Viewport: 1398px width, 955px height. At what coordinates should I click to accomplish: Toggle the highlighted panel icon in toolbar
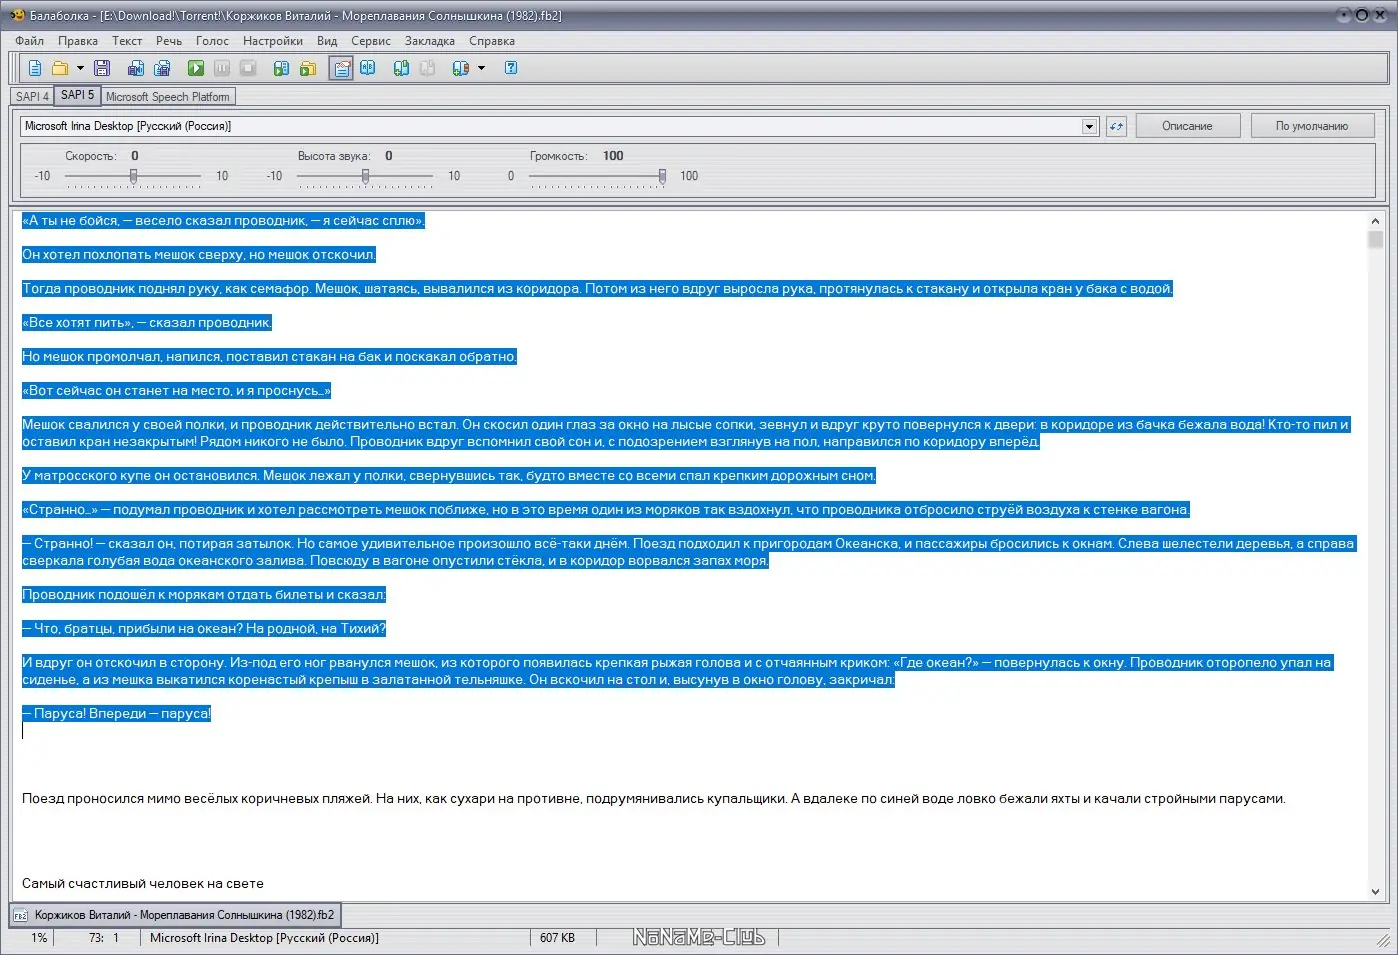[x=341, y=68]
